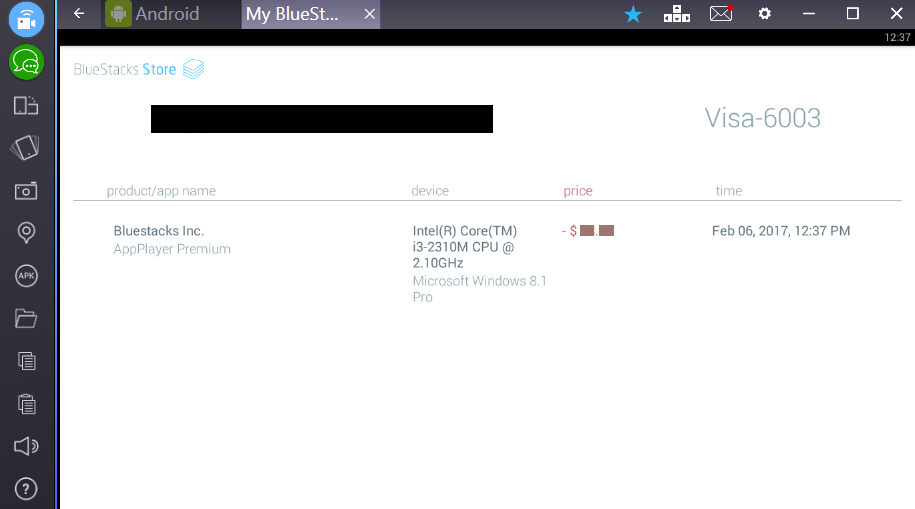Open the set location pin icon

click(26, 233)
